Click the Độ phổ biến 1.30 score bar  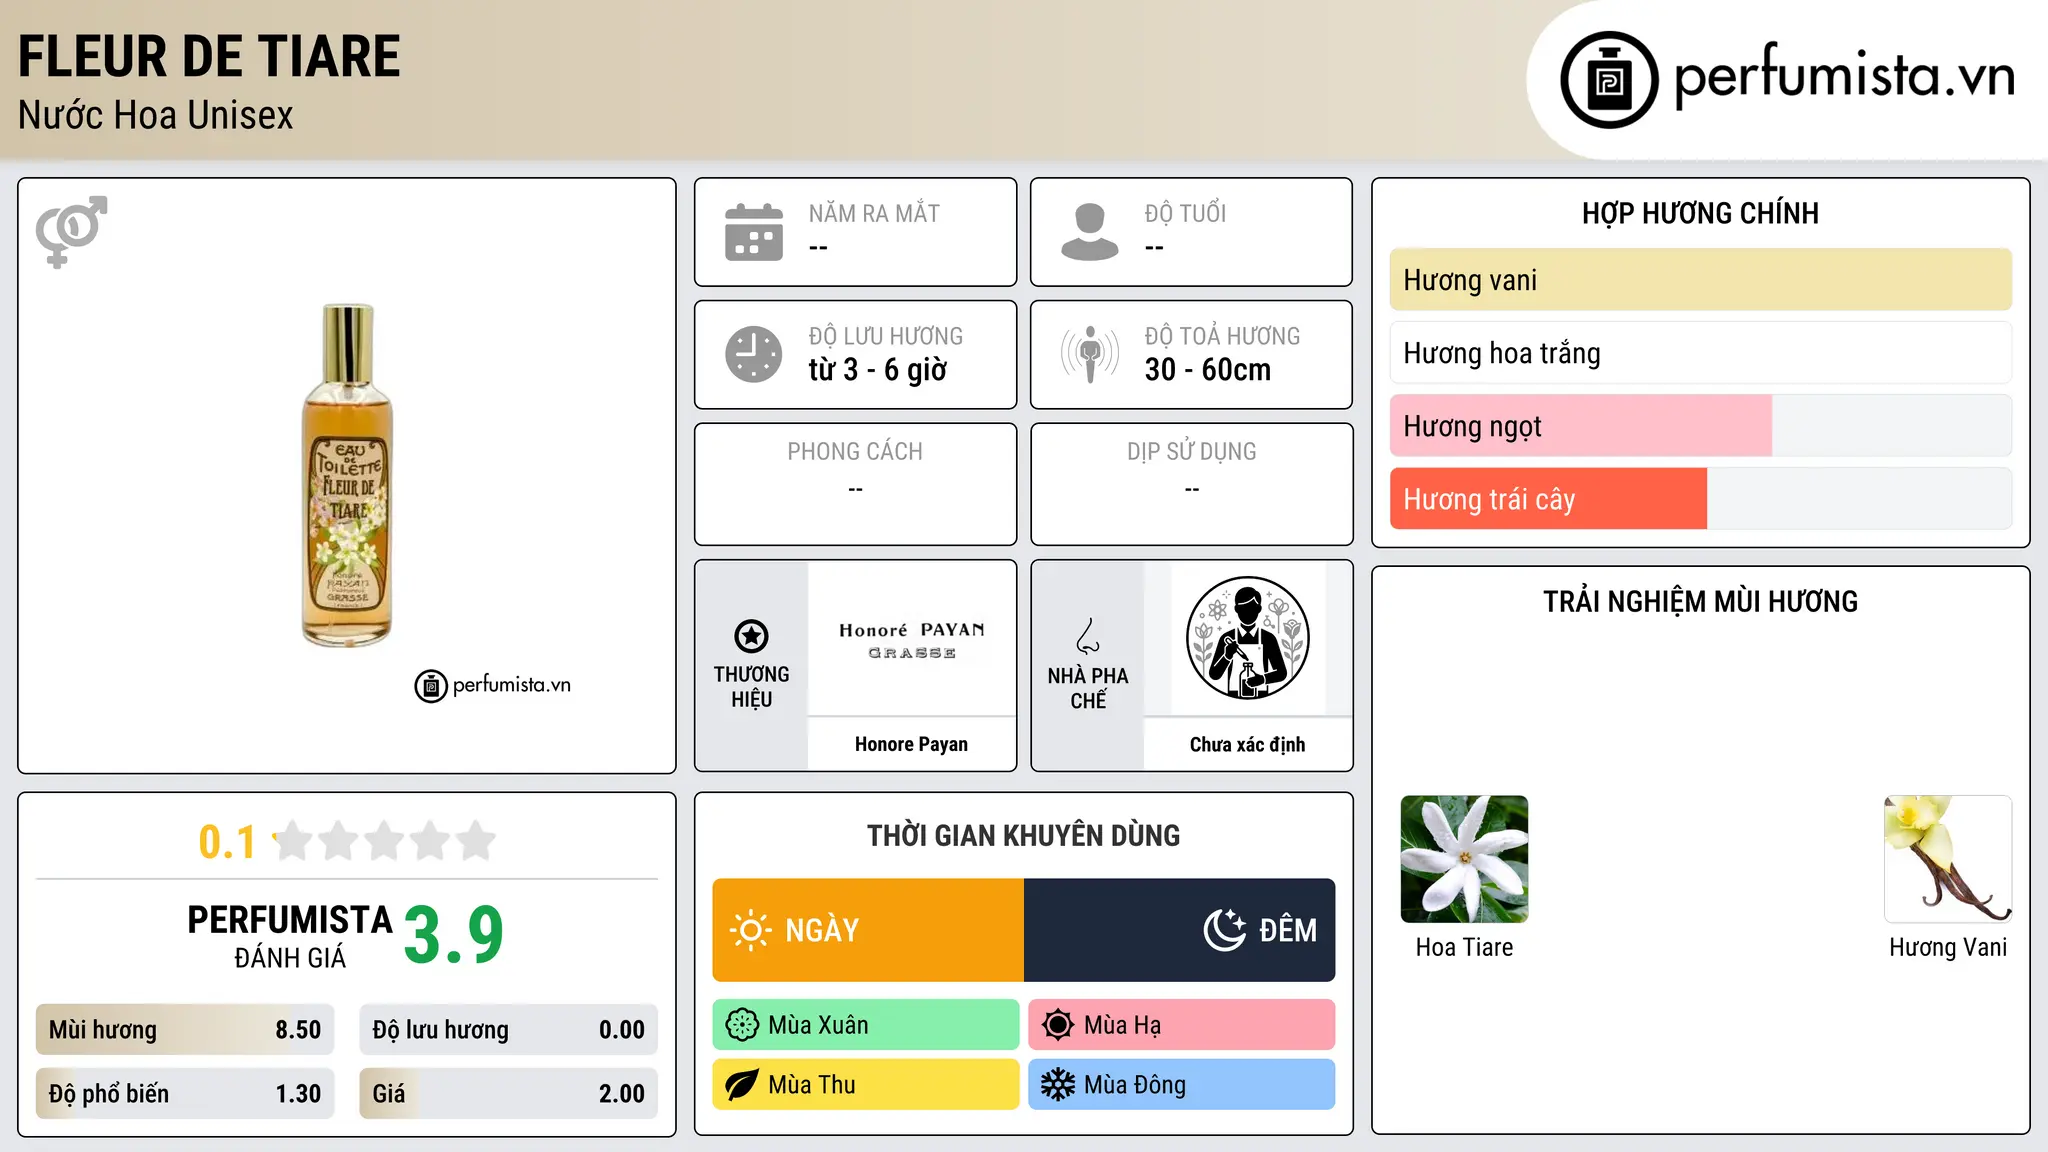click(x=185, y=1094)
